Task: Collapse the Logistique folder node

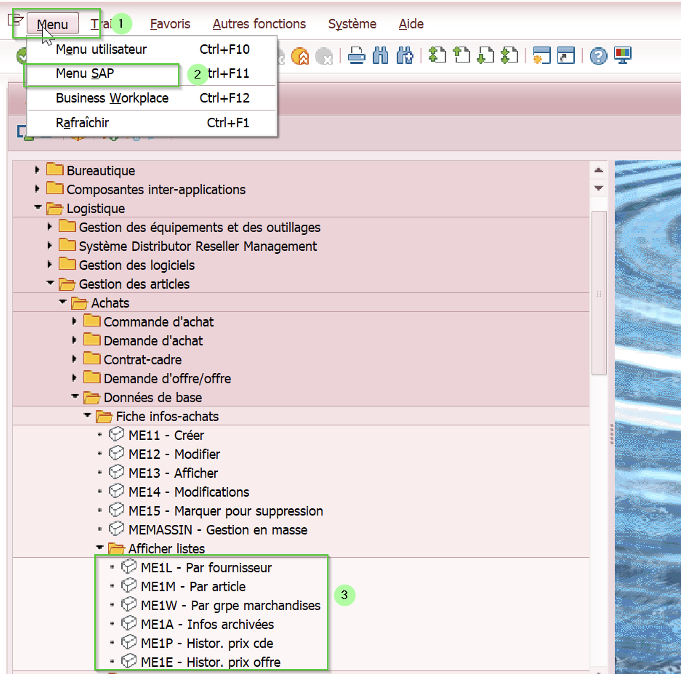Action: (x=38, y=209)
